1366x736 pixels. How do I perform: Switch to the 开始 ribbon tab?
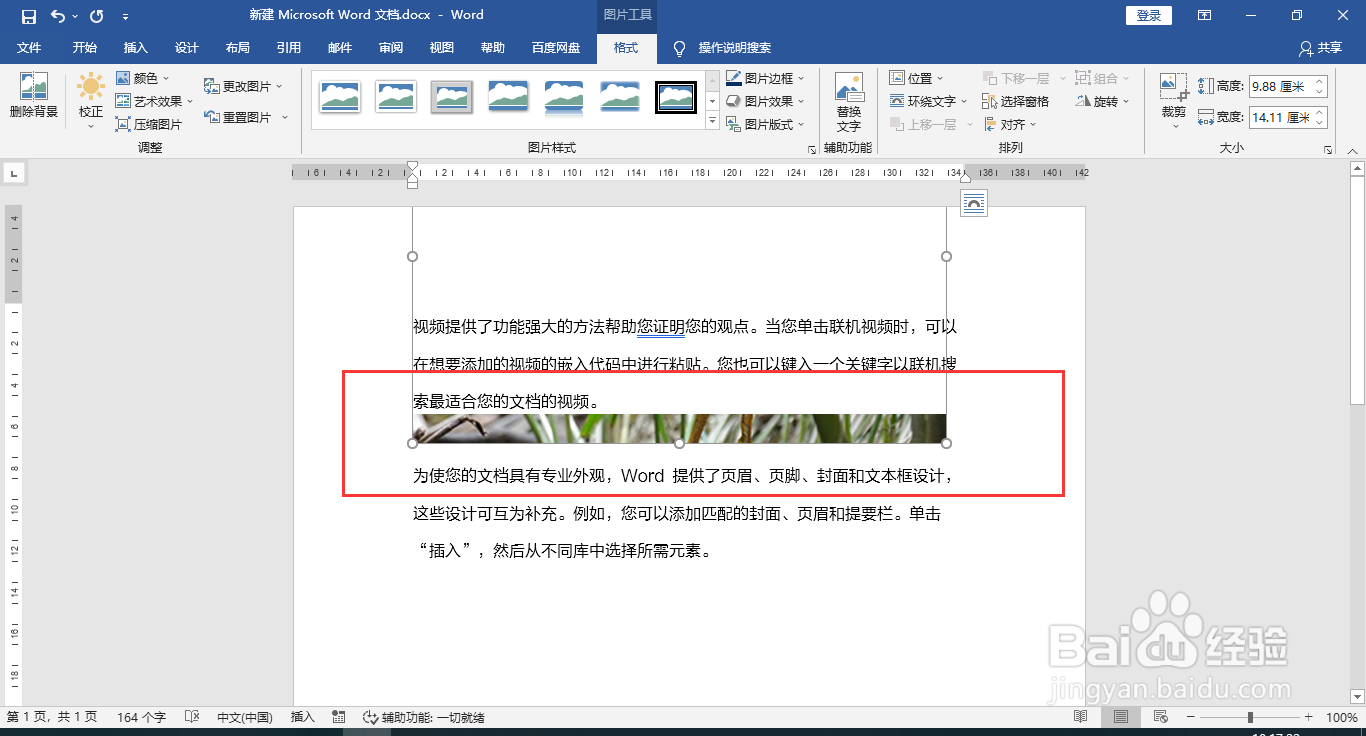[86, 47]
